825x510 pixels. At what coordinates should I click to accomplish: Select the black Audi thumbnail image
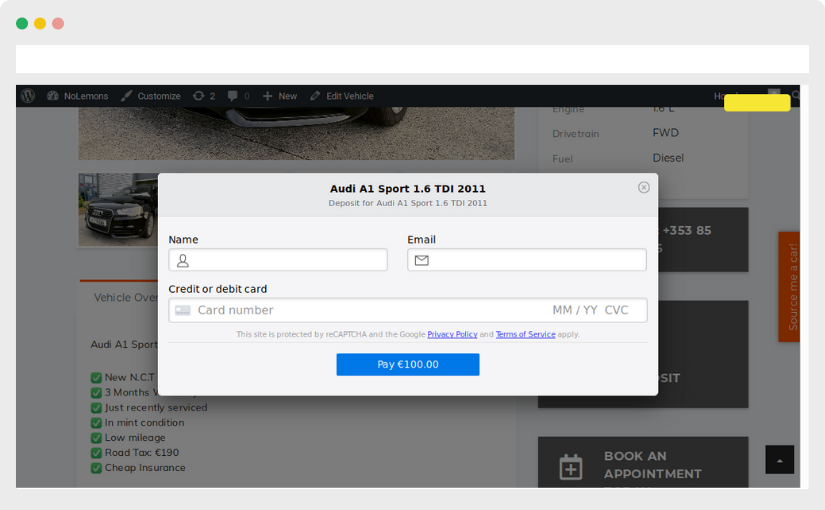pos(118,209)
